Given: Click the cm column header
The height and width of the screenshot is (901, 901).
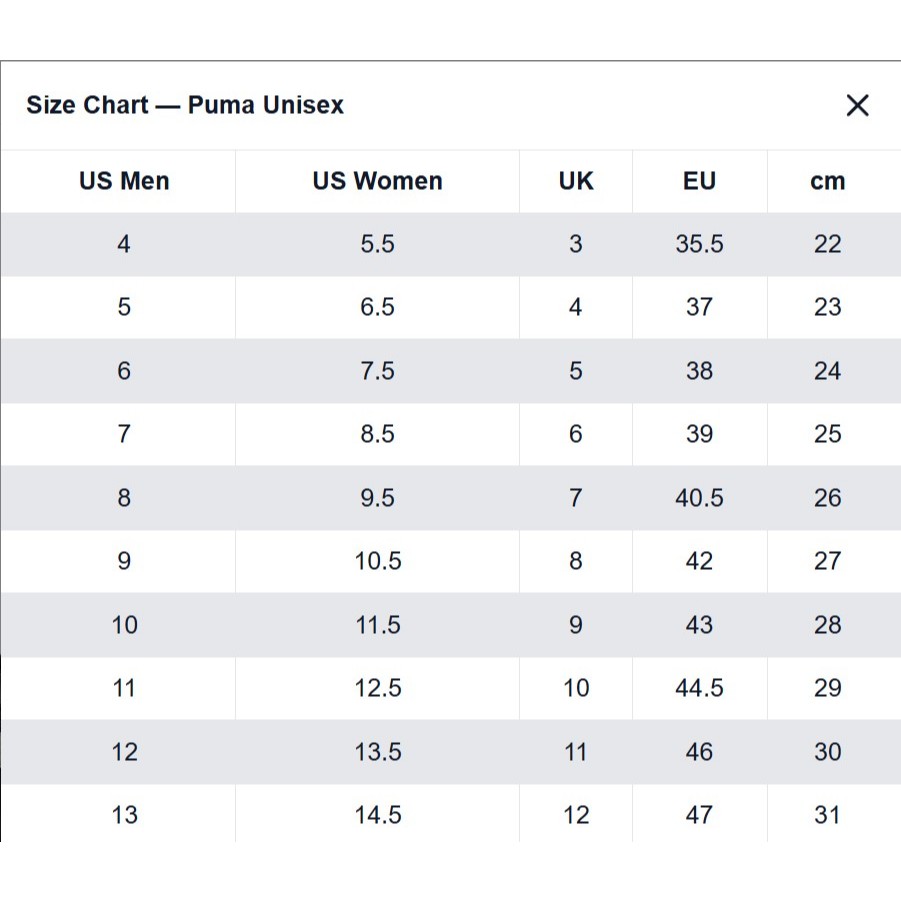Looking at the screenshot, I should [x=827, y=181].
